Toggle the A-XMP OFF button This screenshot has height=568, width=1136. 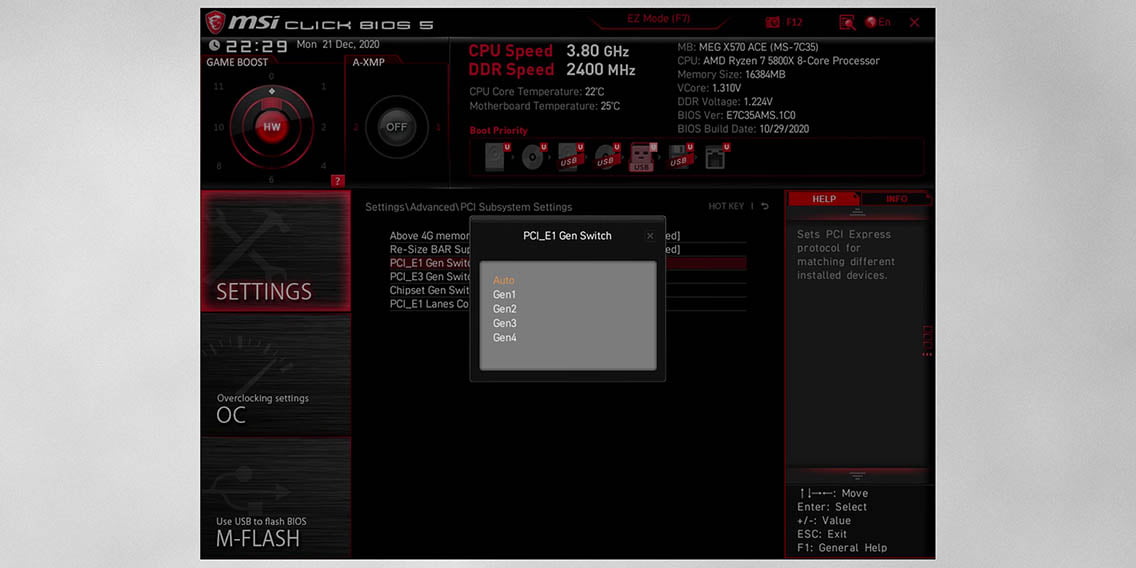coord(396,127)
